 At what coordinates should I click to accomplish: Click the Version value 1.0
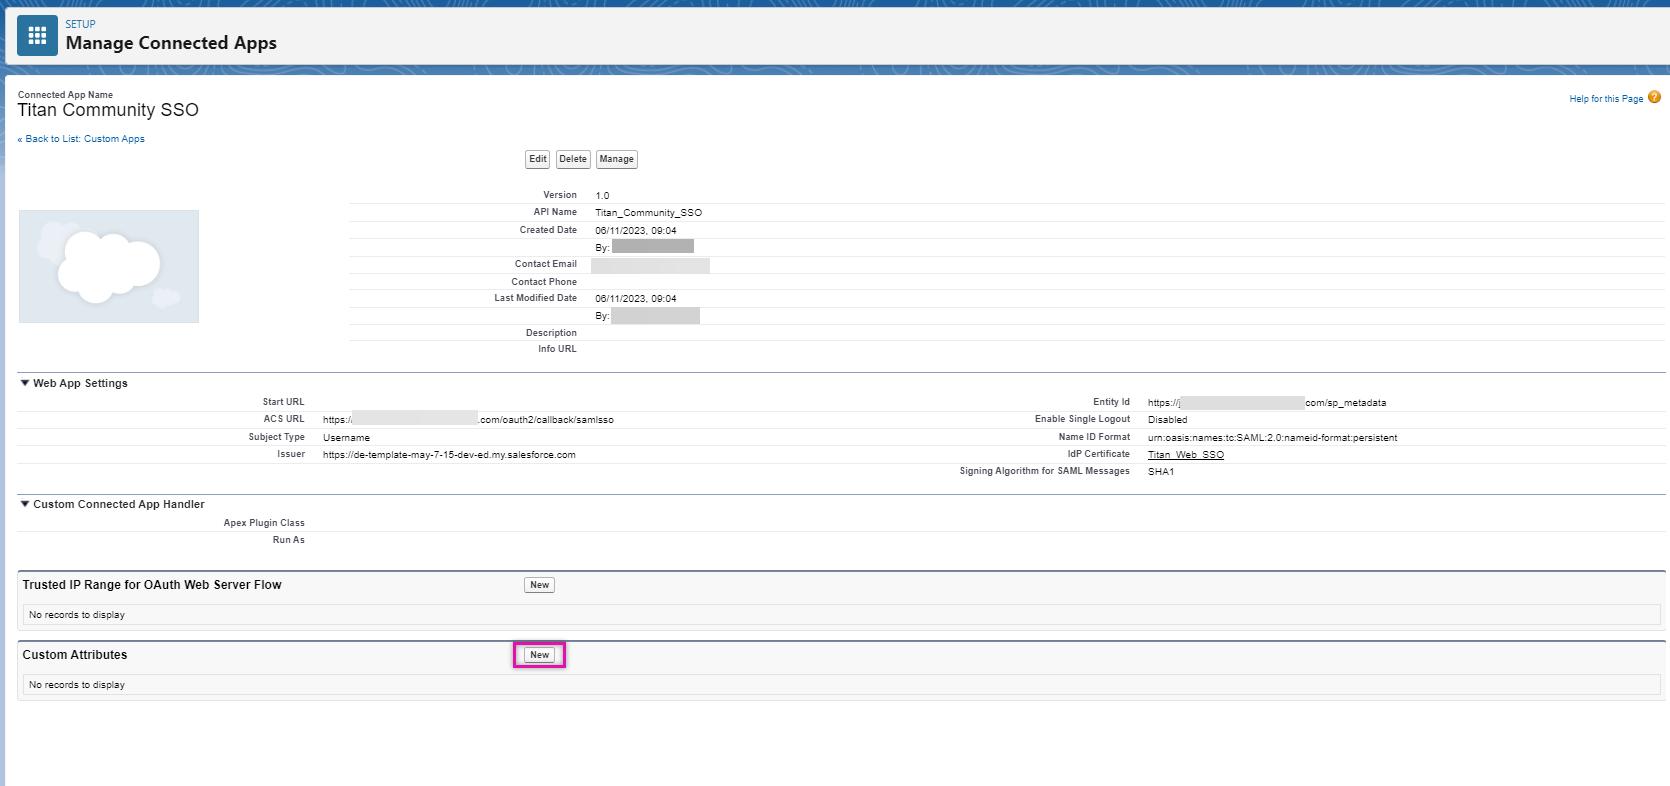(602, 196)
